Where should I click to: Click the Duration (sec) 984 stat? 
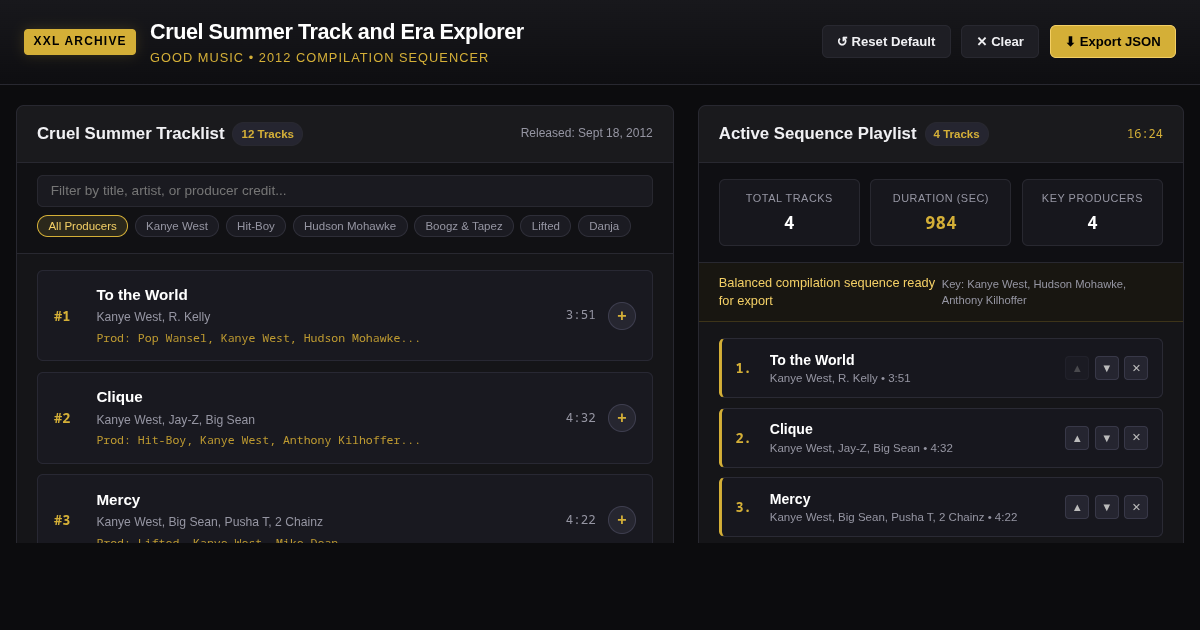pos(940,212)
